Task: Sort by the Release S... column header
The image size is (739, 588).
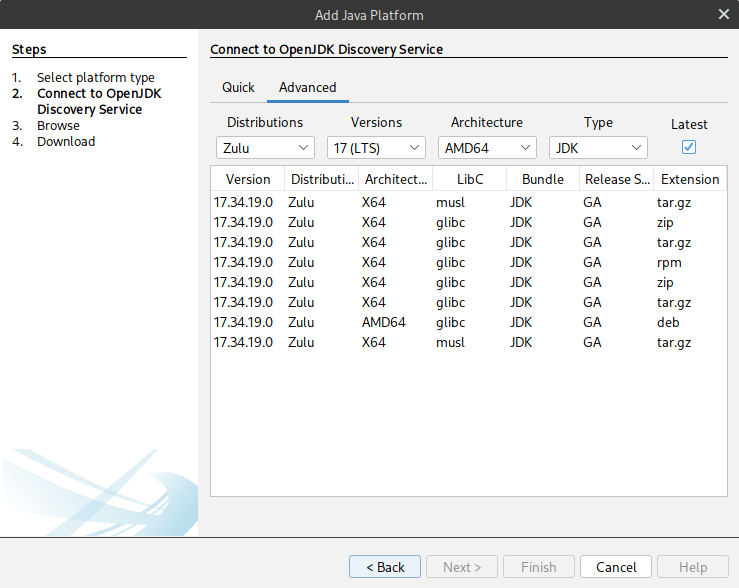Action: tap(617, 179)
